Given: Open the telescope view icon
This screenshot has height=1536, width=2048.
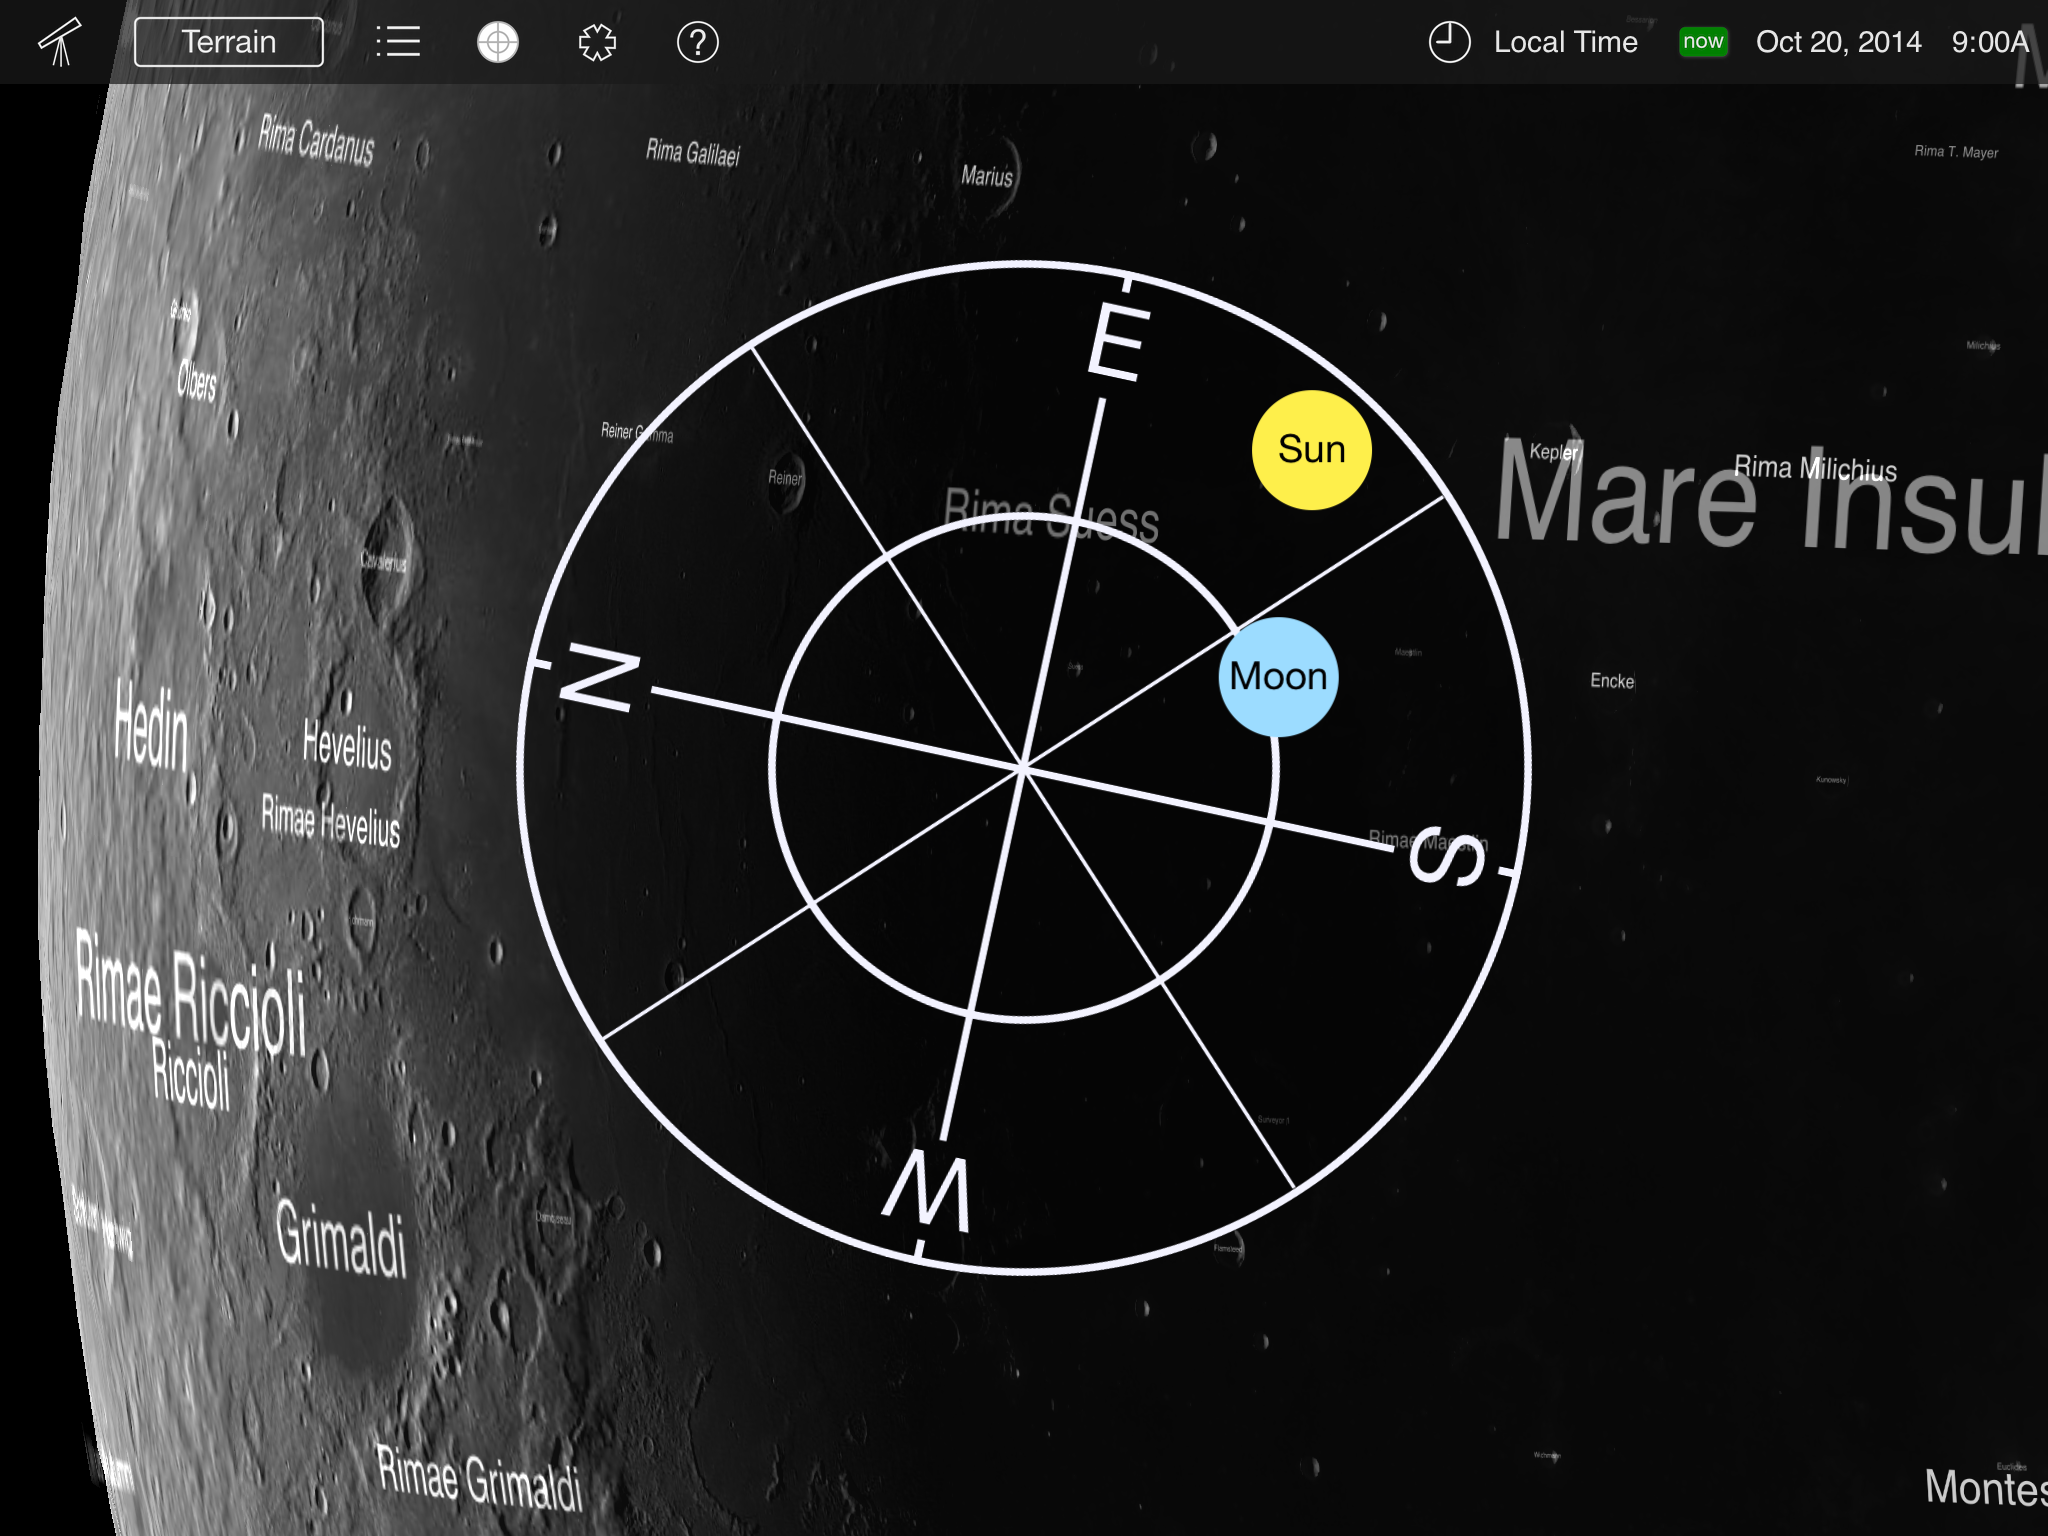Looking at the screenshot, I should click(60, 42).
